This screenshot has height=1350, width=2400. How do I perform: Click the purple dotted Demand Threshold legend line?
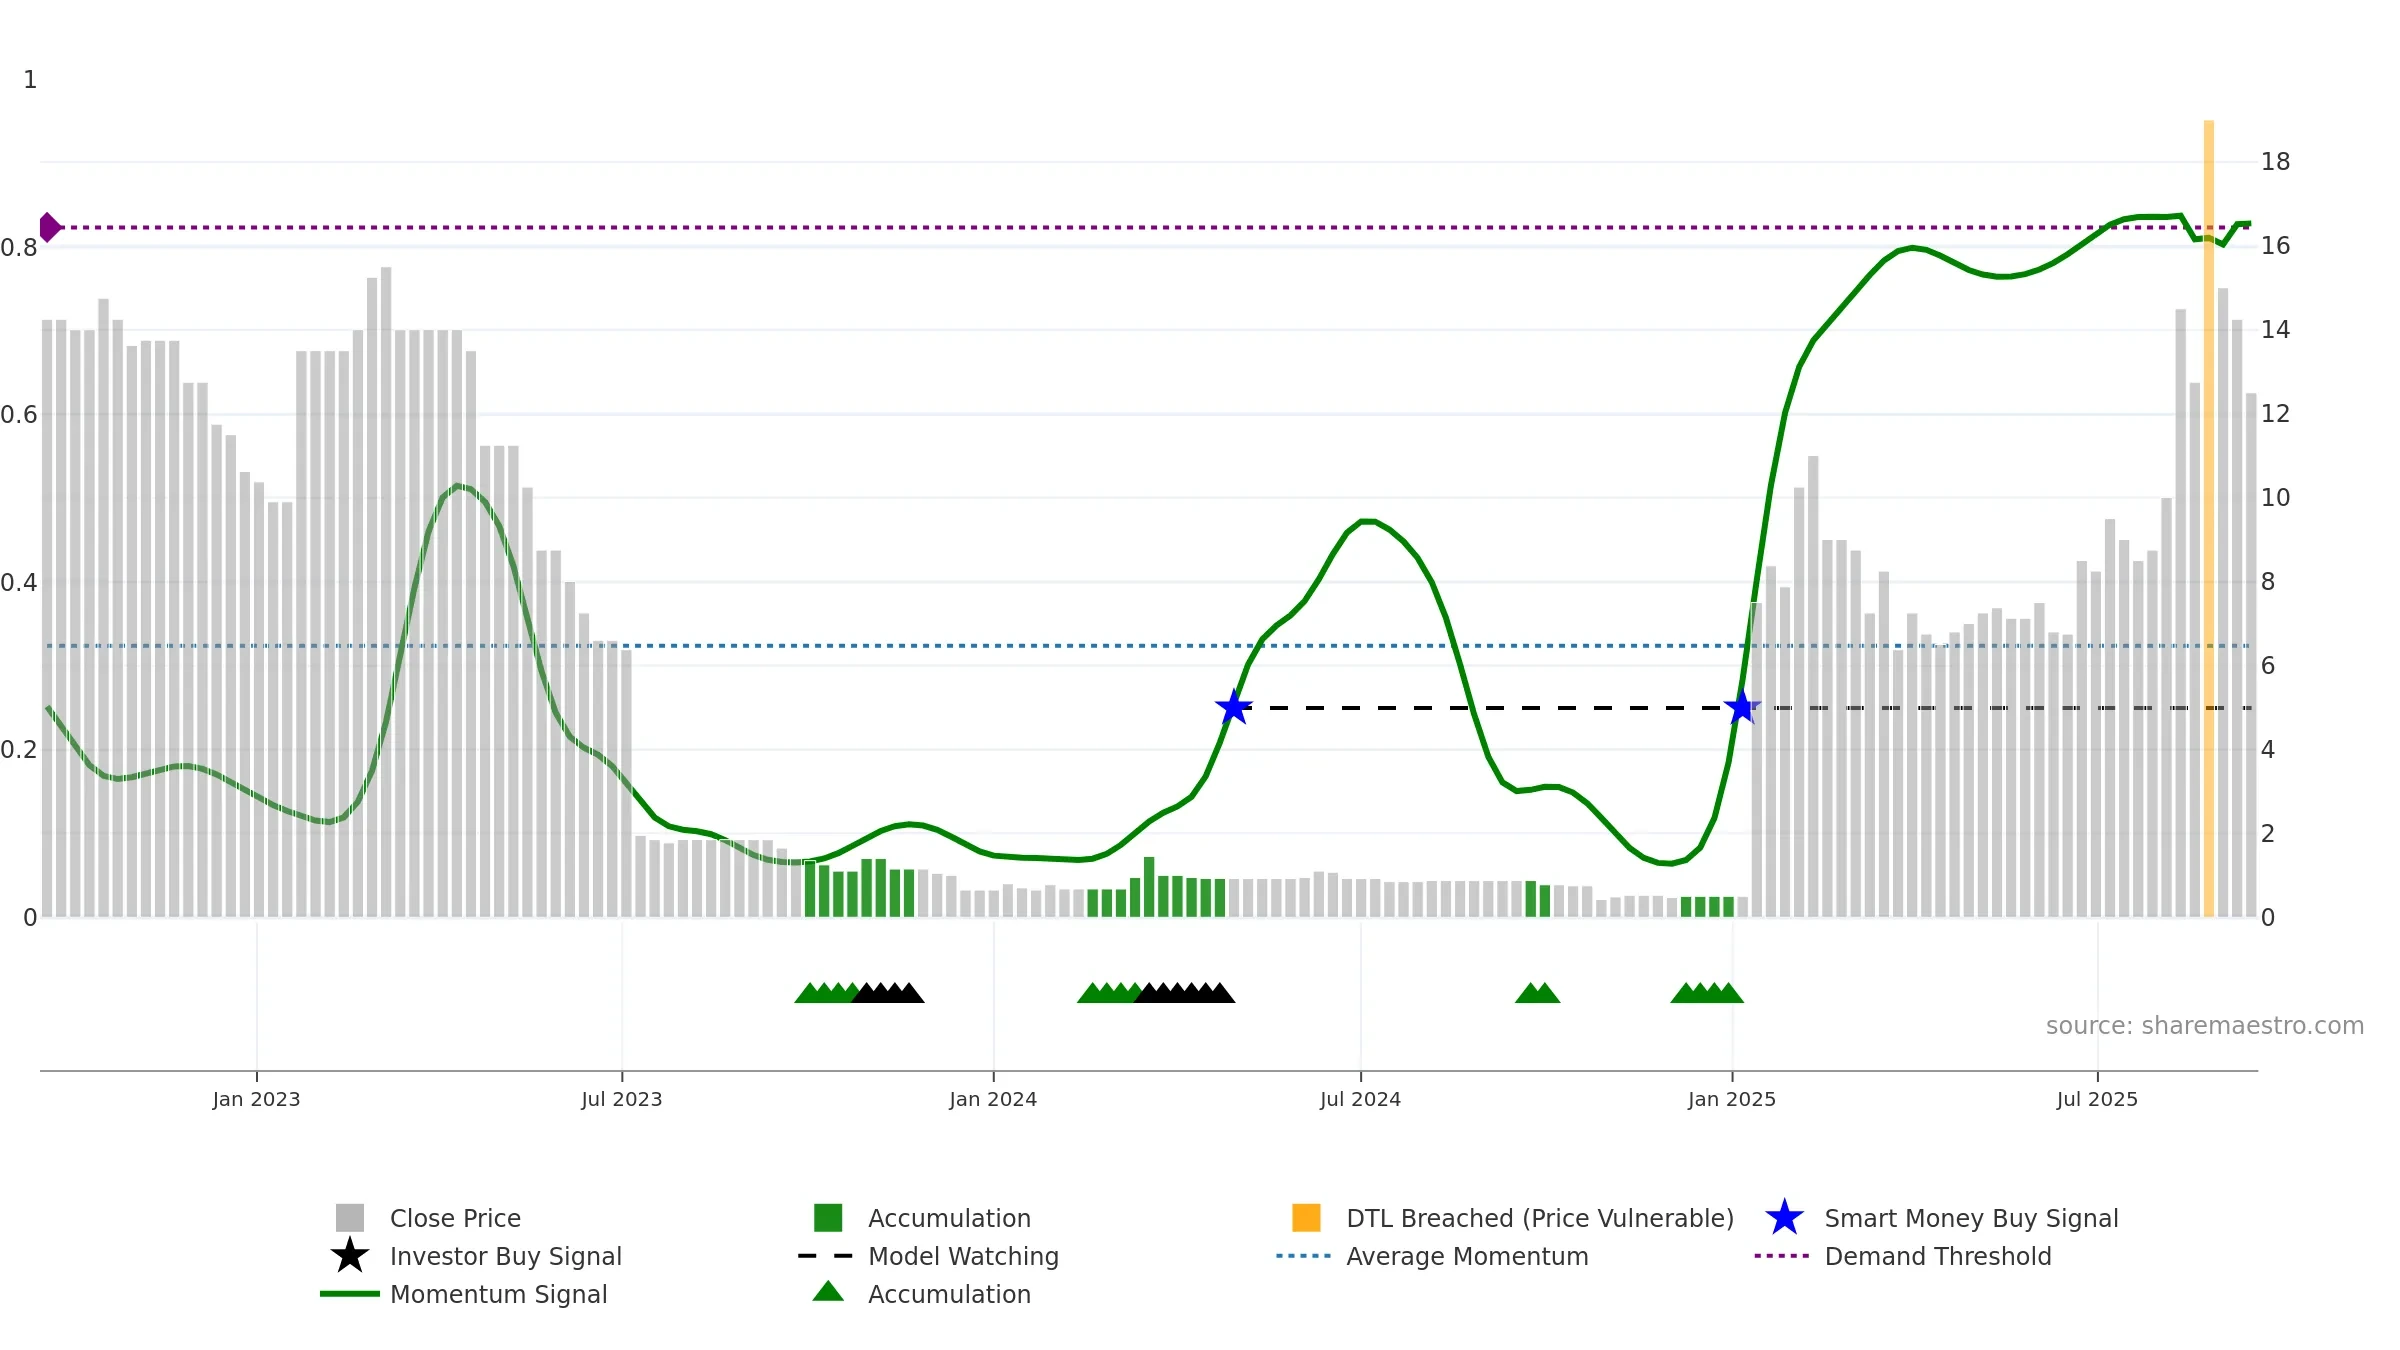(1782, 1256)
